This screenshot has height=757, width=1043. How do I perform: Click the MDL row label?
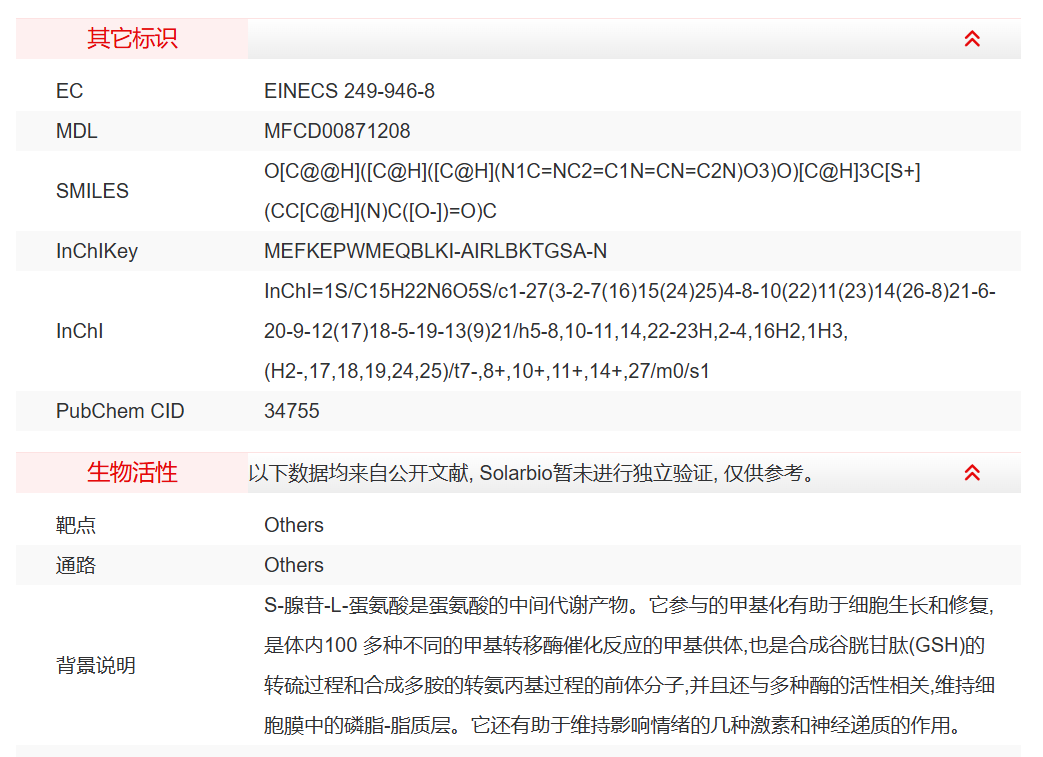pyautogui.click(x=76, y=131)
